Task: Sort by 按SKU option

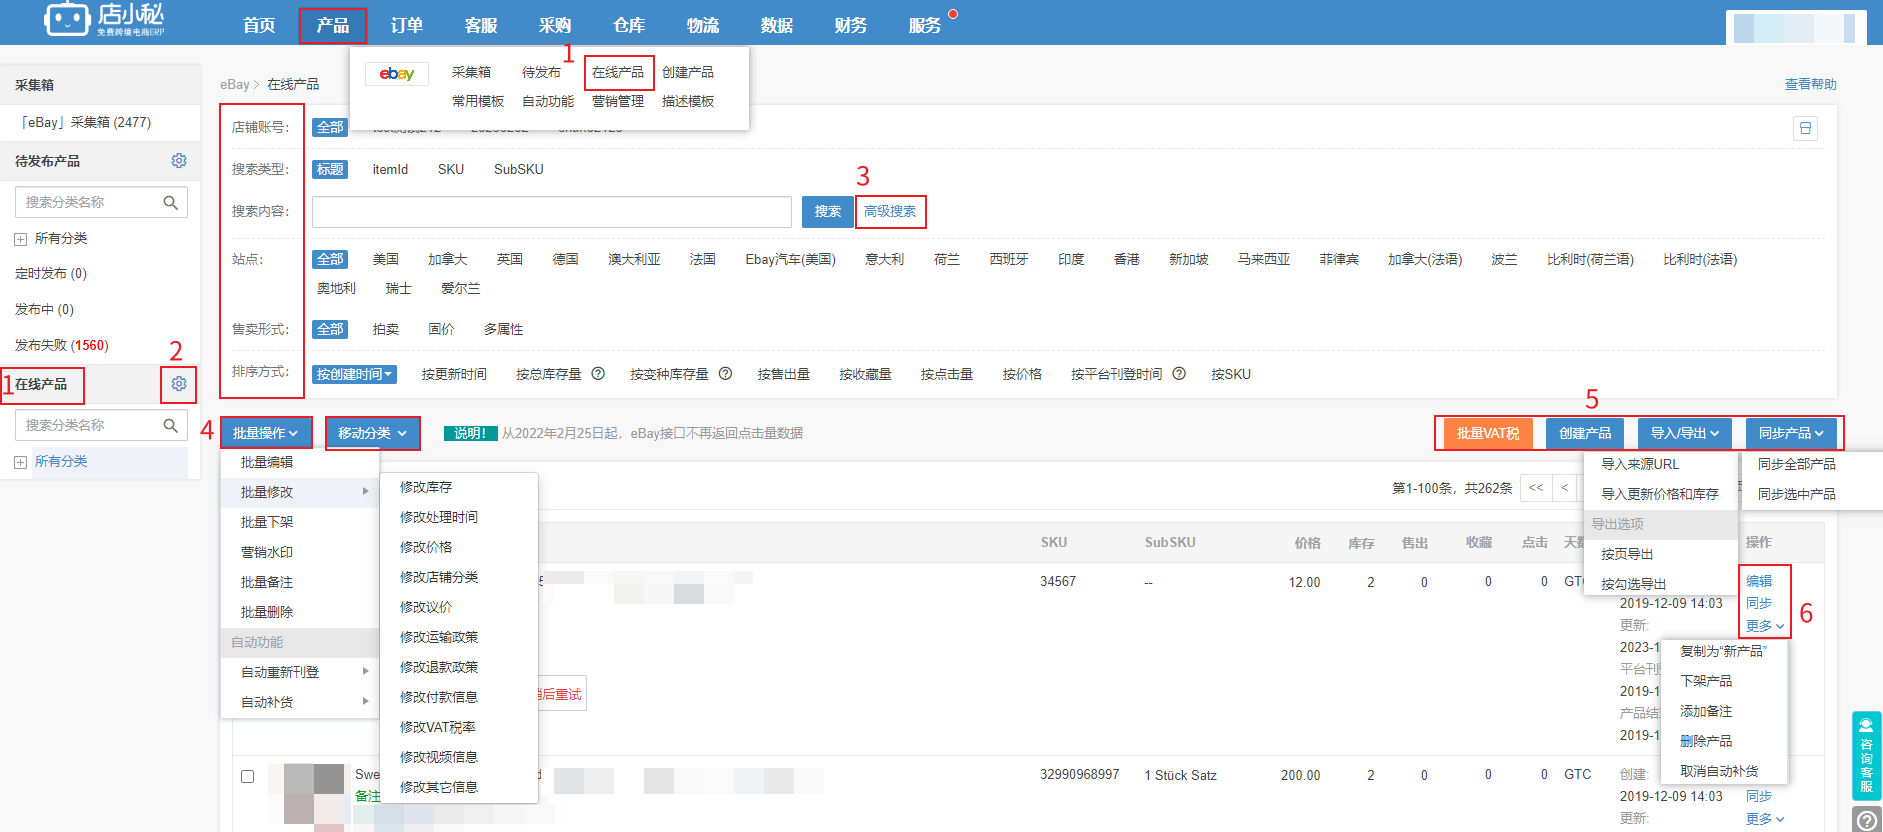Action: pyautogui.click(x=1231, y=374)
